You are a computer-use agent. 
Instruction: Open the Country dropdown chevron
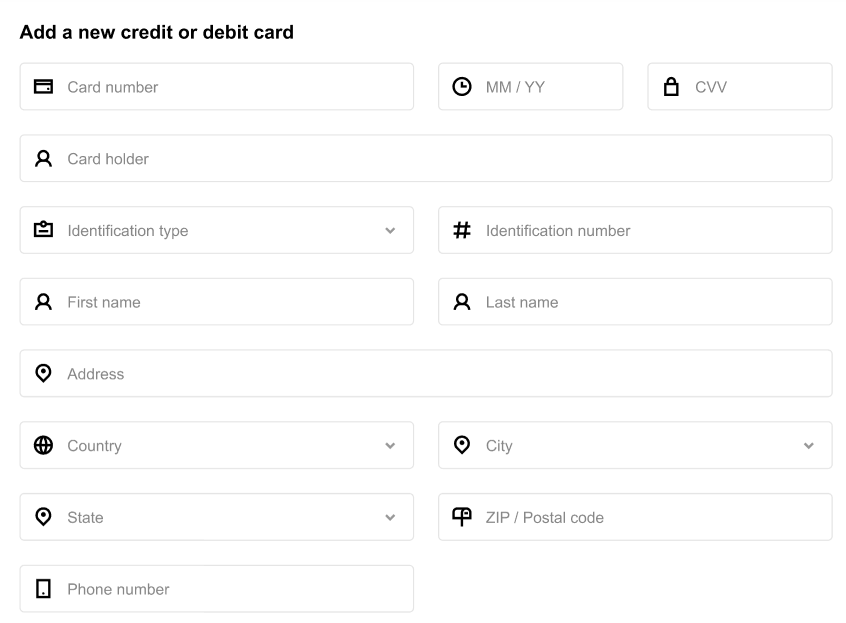pos(390,446)
